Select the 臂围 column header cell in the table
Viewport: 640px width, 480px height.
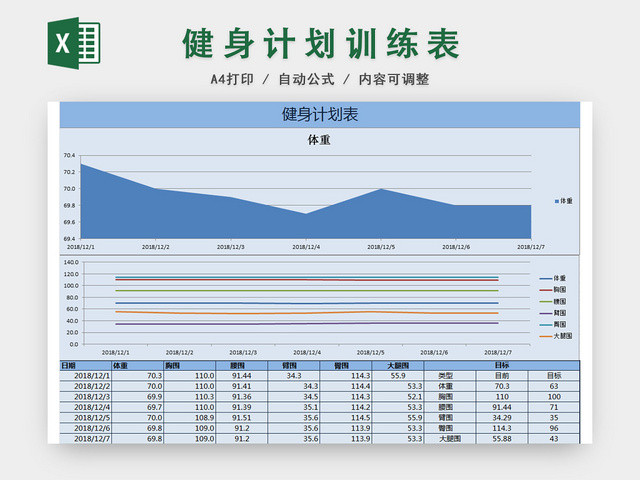293,365
